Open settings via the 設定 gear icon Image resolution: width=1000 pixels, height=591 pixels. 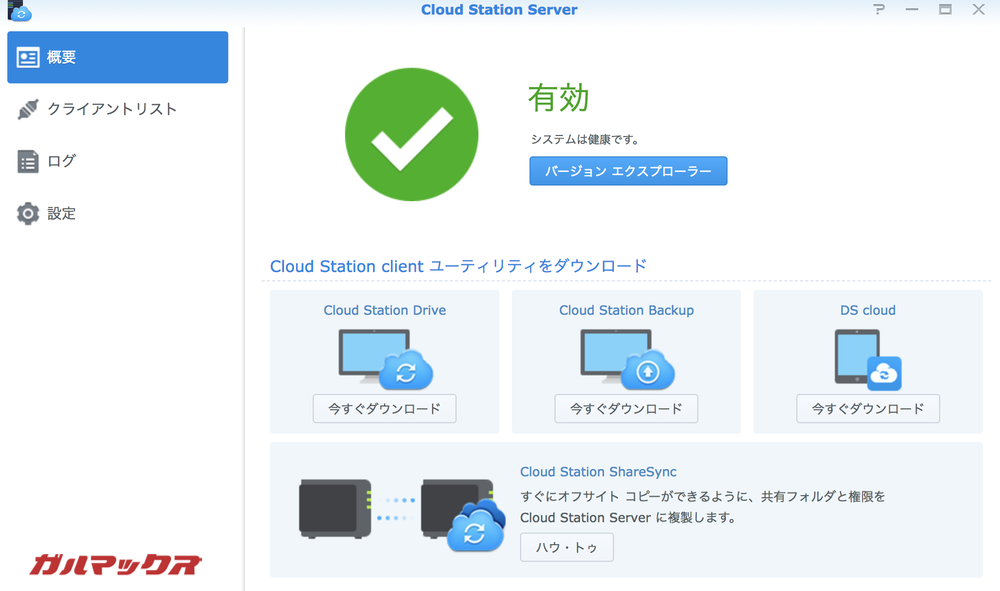pos(30,213)
